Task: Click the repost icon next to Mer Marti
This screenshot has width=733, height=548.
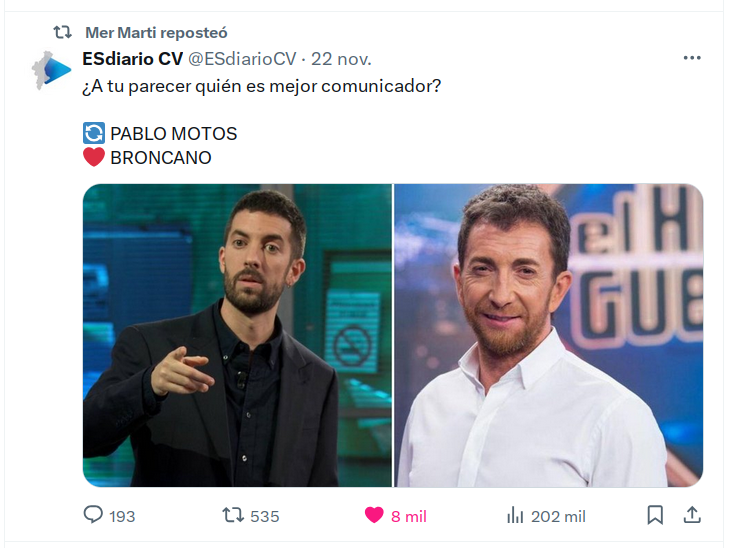Action: pos(62,32)
